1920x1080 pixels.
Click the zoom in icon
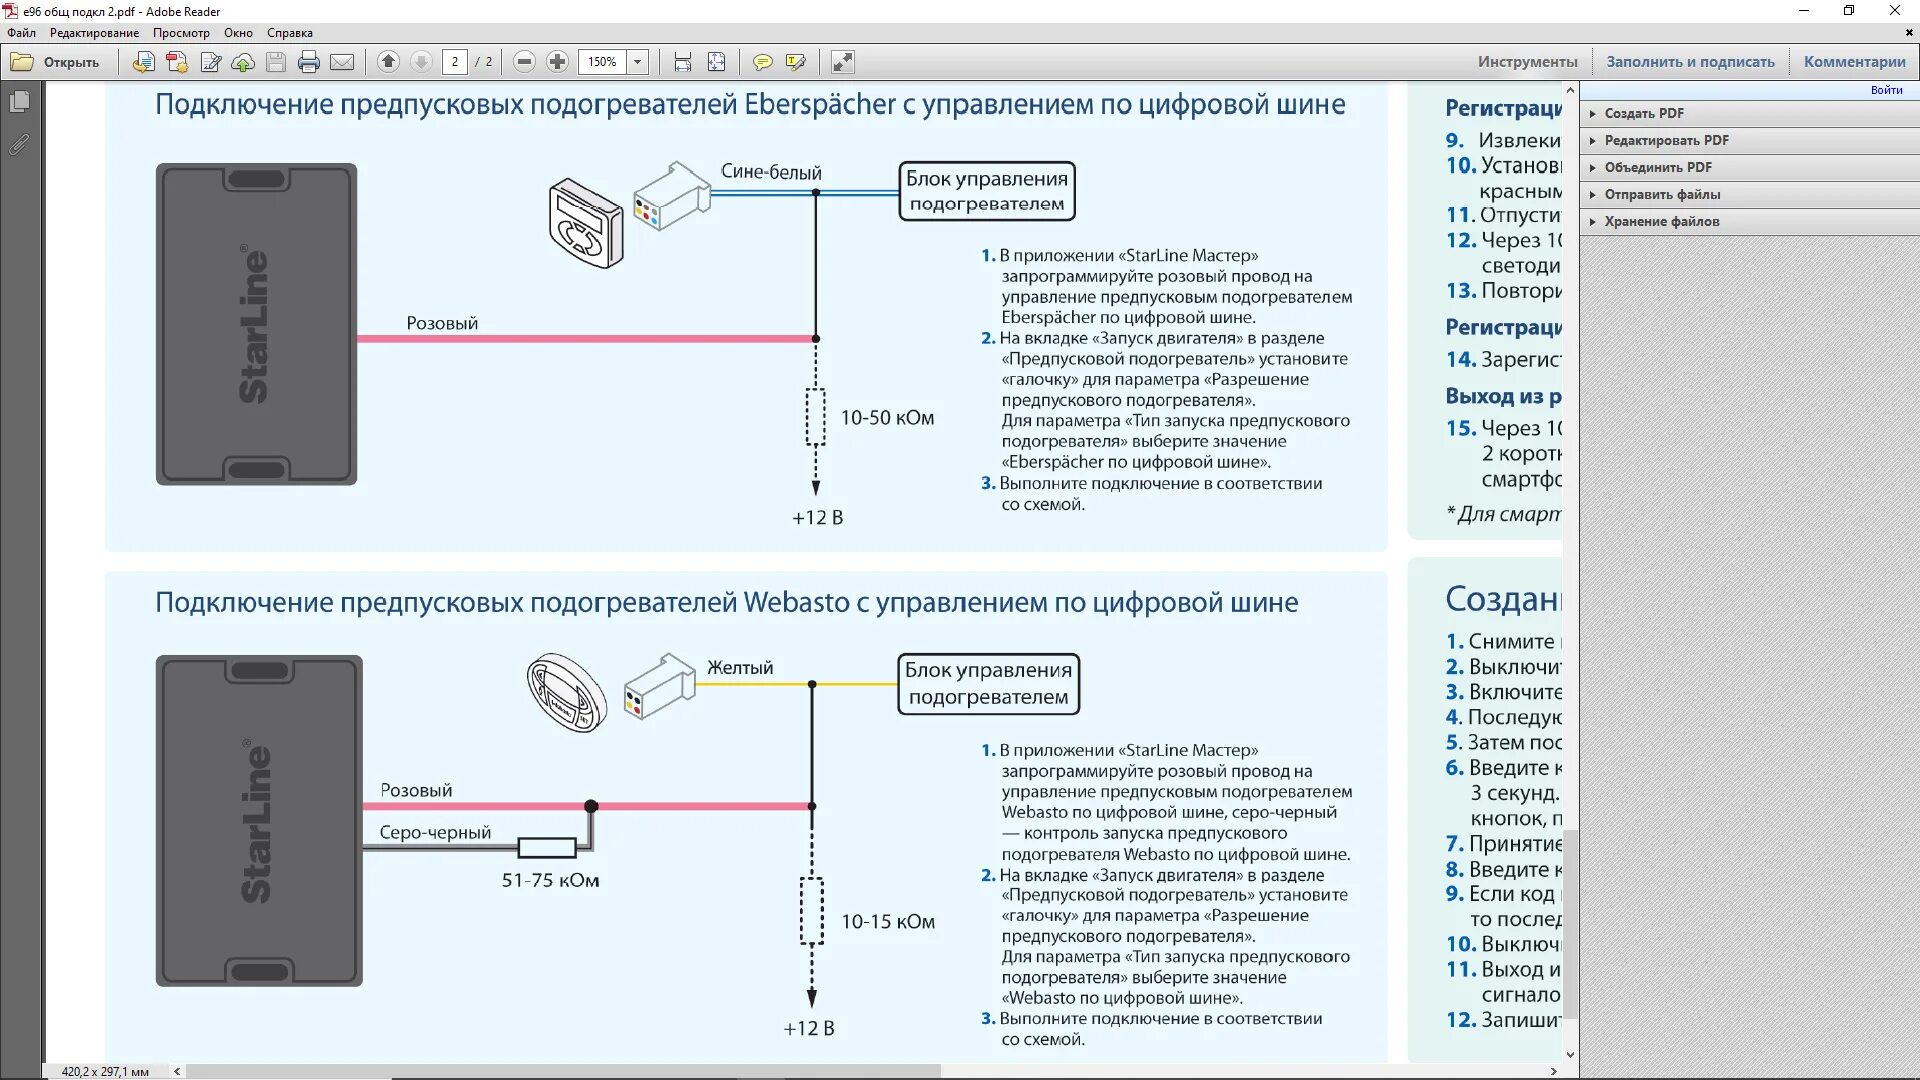pyautogui.click(x=554, y=62)
